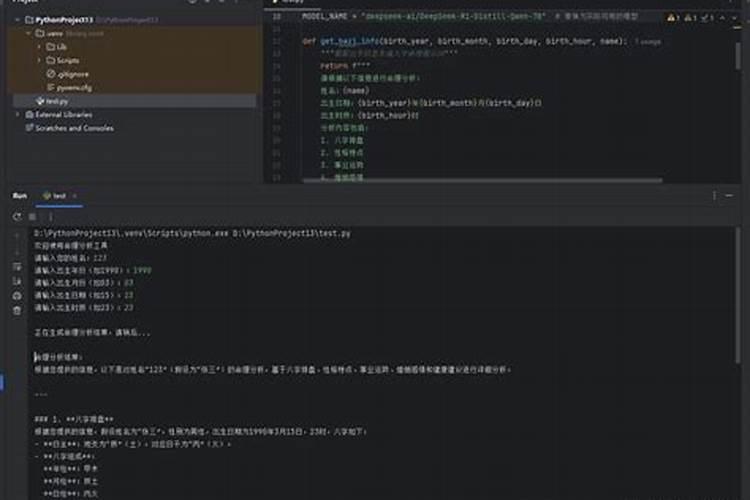Click the 'return f"""' code line
The image size is (750, 500).
345,66
